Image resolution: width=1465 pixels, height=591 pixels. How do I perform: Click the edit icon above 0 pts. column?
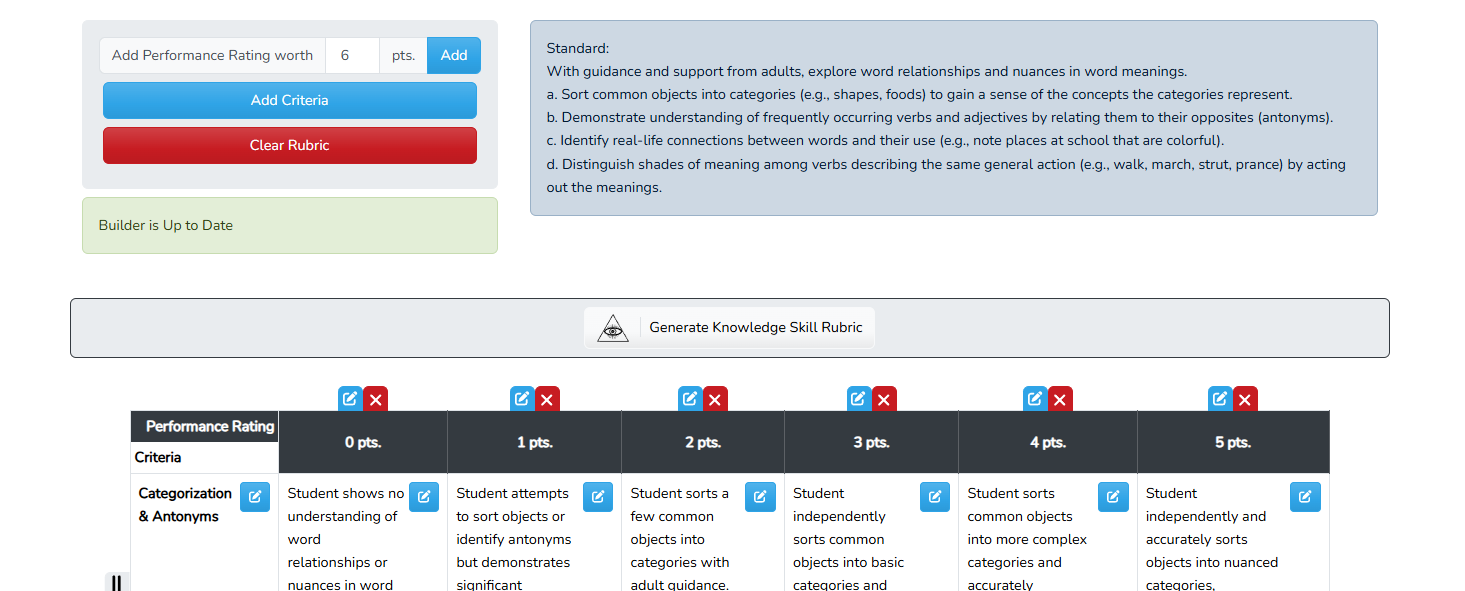pyautogui.click(x=350, y=399)
